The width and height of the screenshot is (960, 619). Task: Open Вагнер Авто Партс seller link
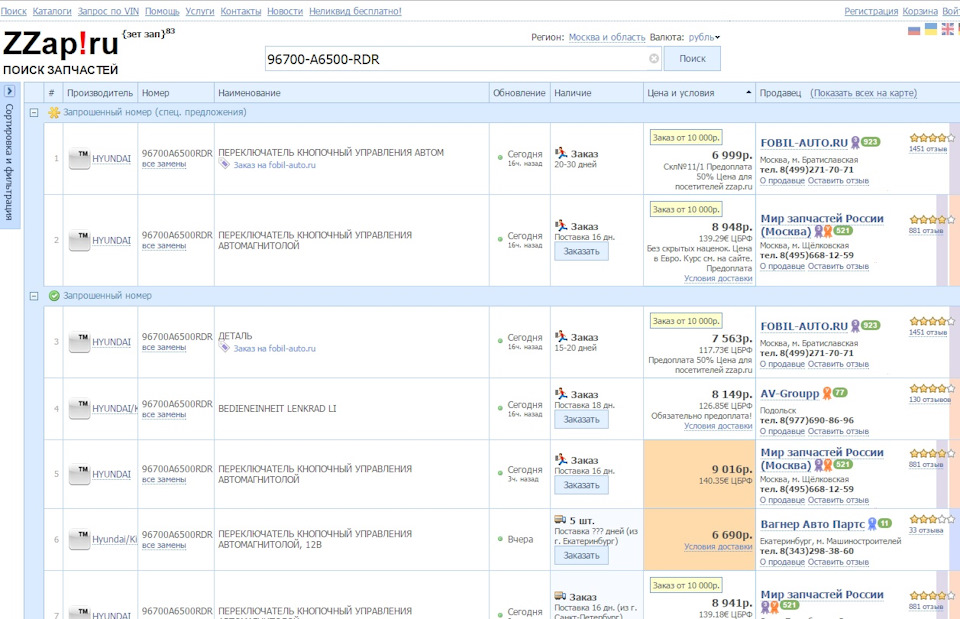812,524
